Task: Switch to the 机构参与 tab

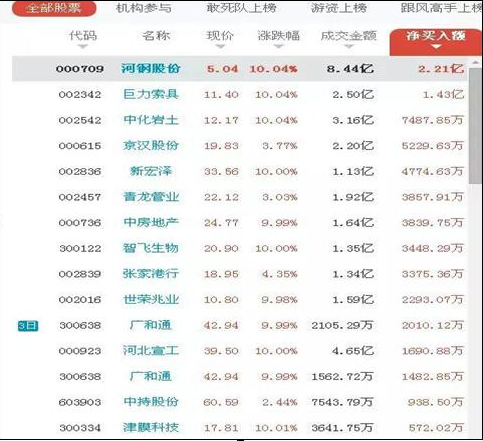Action: point(144,8)
